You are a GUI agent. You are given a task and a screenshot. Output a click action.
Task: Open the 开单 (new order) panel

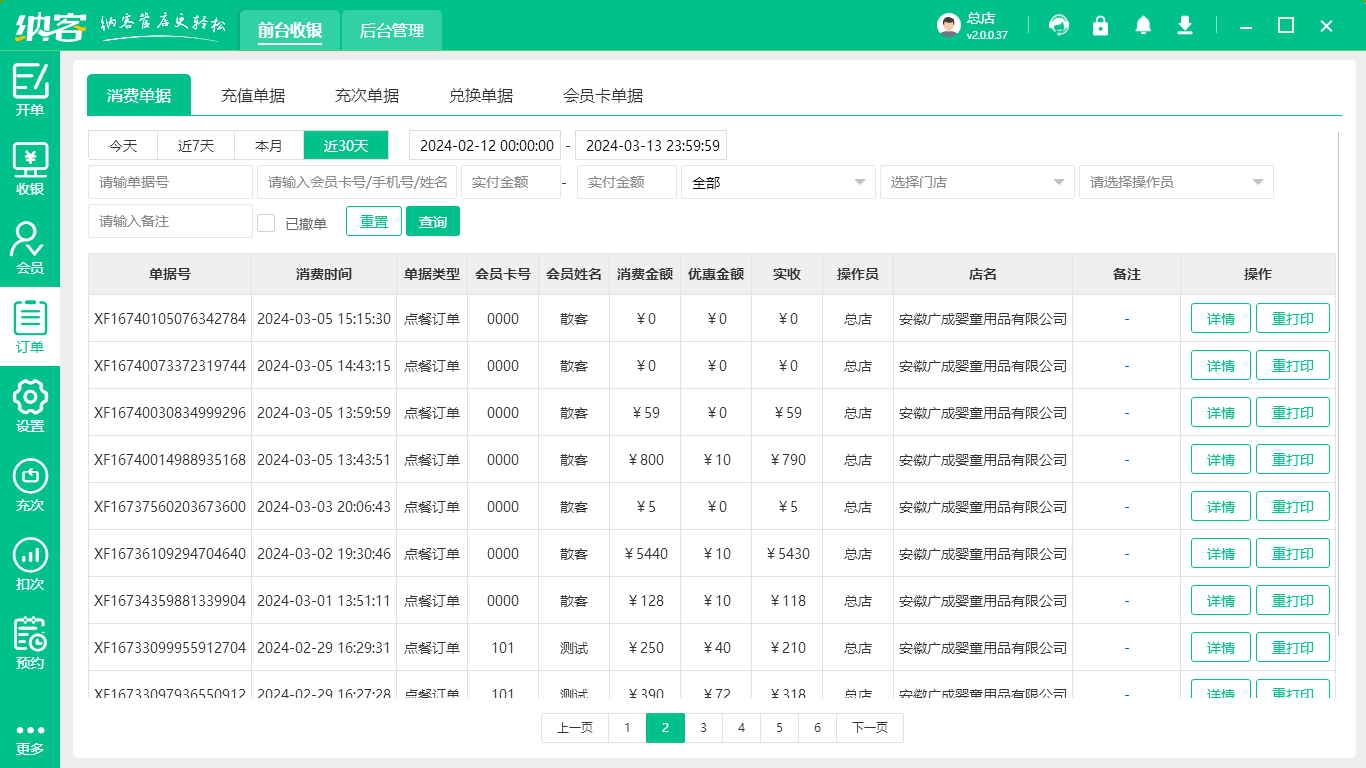[x=29, y=88]
